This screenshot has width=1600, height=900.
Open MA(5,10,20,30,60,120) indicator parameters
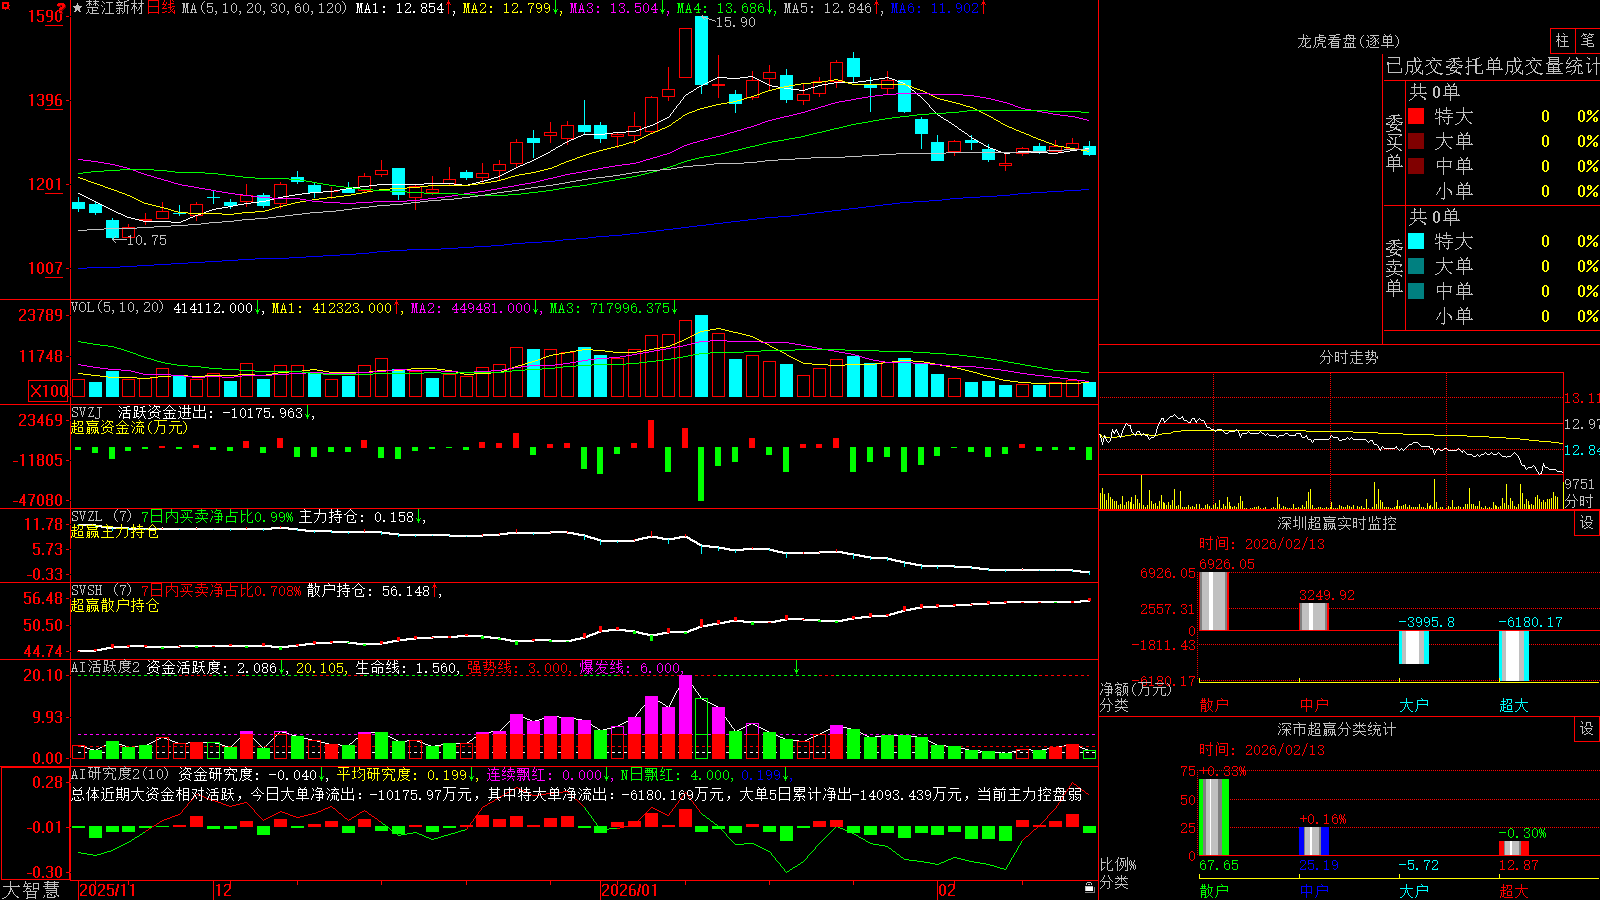click(264, 8)
